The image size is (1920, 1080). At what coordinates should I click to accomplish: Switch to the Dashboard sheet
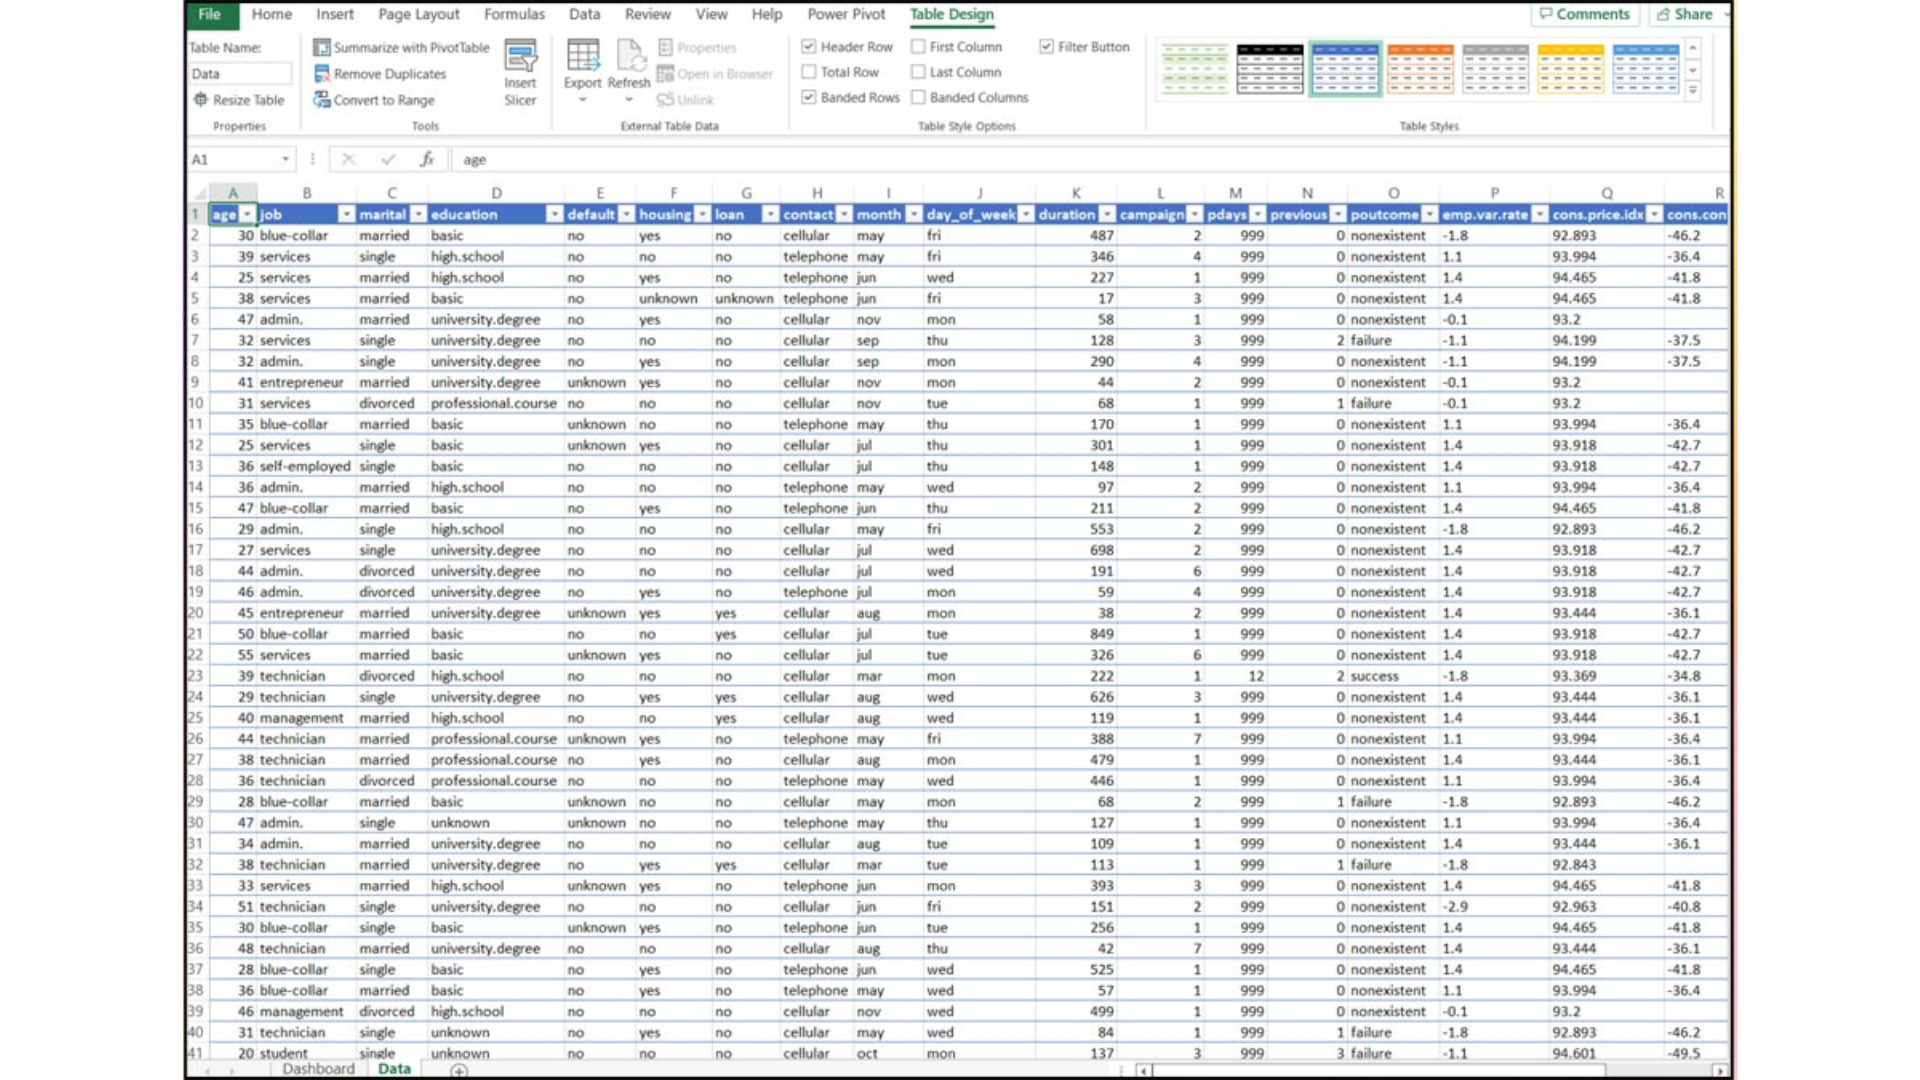tap(318, 1068)
